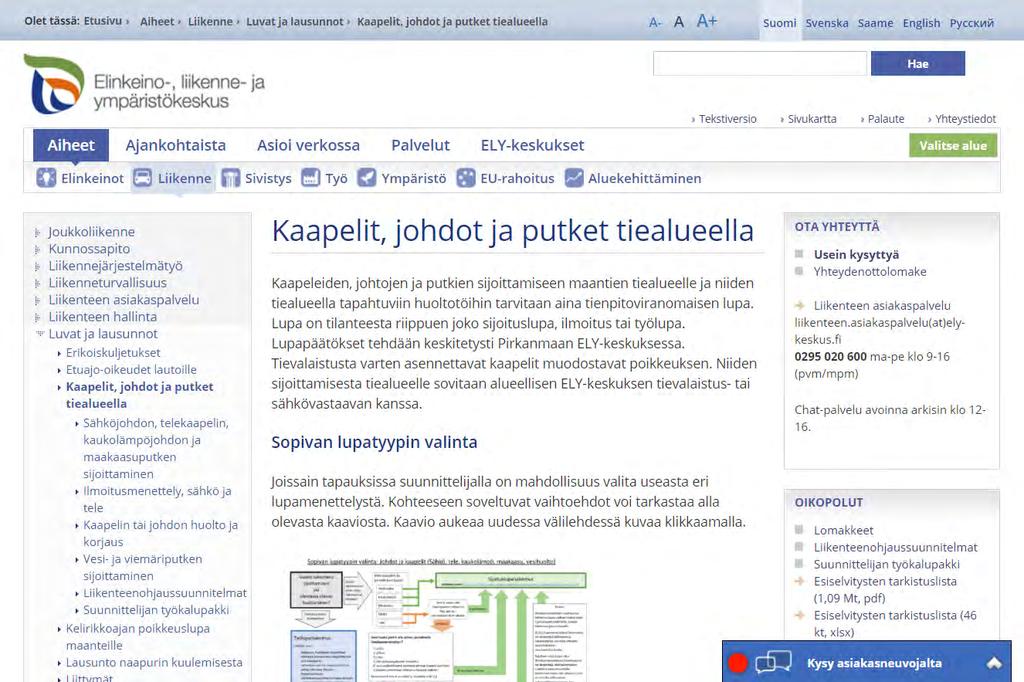Open Suunnittelijan työkalupakki shortcut in Oikopolut
Viewport: 1024px width, 682px height.
[887, 564]
